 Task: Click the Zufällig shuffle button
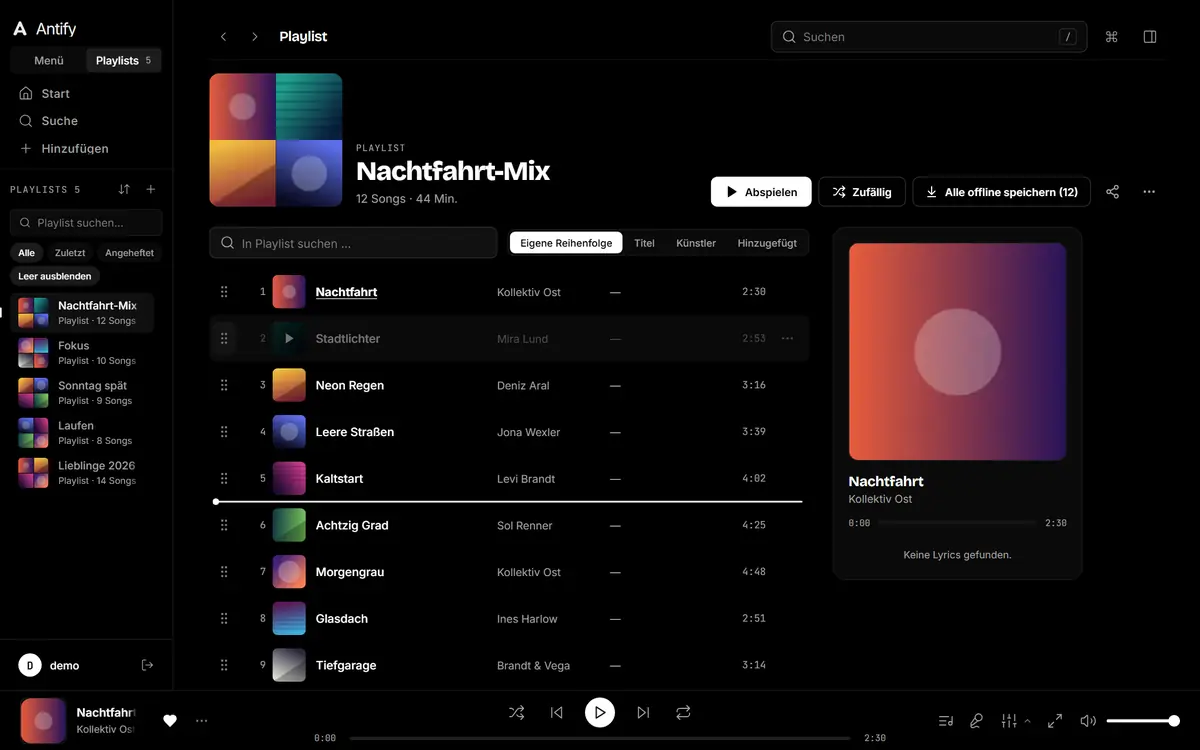click(862, 192)
